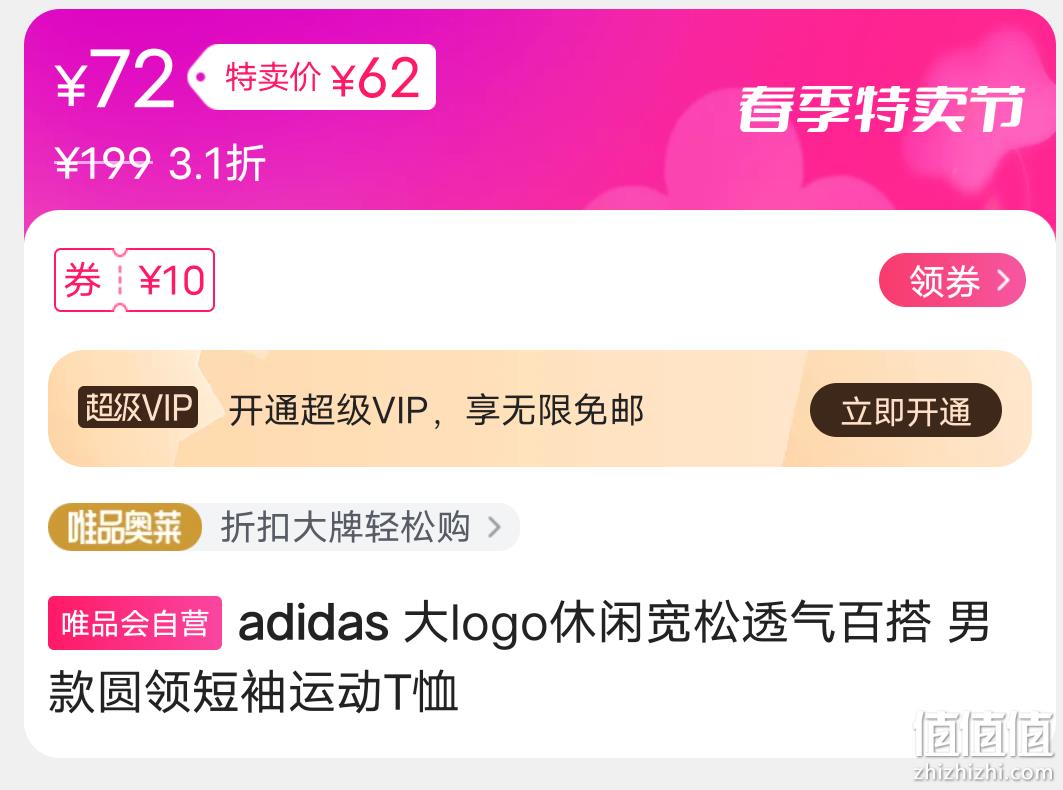This screenshot has height=790, width=1063.
Task: Click the 超级VIP badge icon
Action: coord(138,407)
